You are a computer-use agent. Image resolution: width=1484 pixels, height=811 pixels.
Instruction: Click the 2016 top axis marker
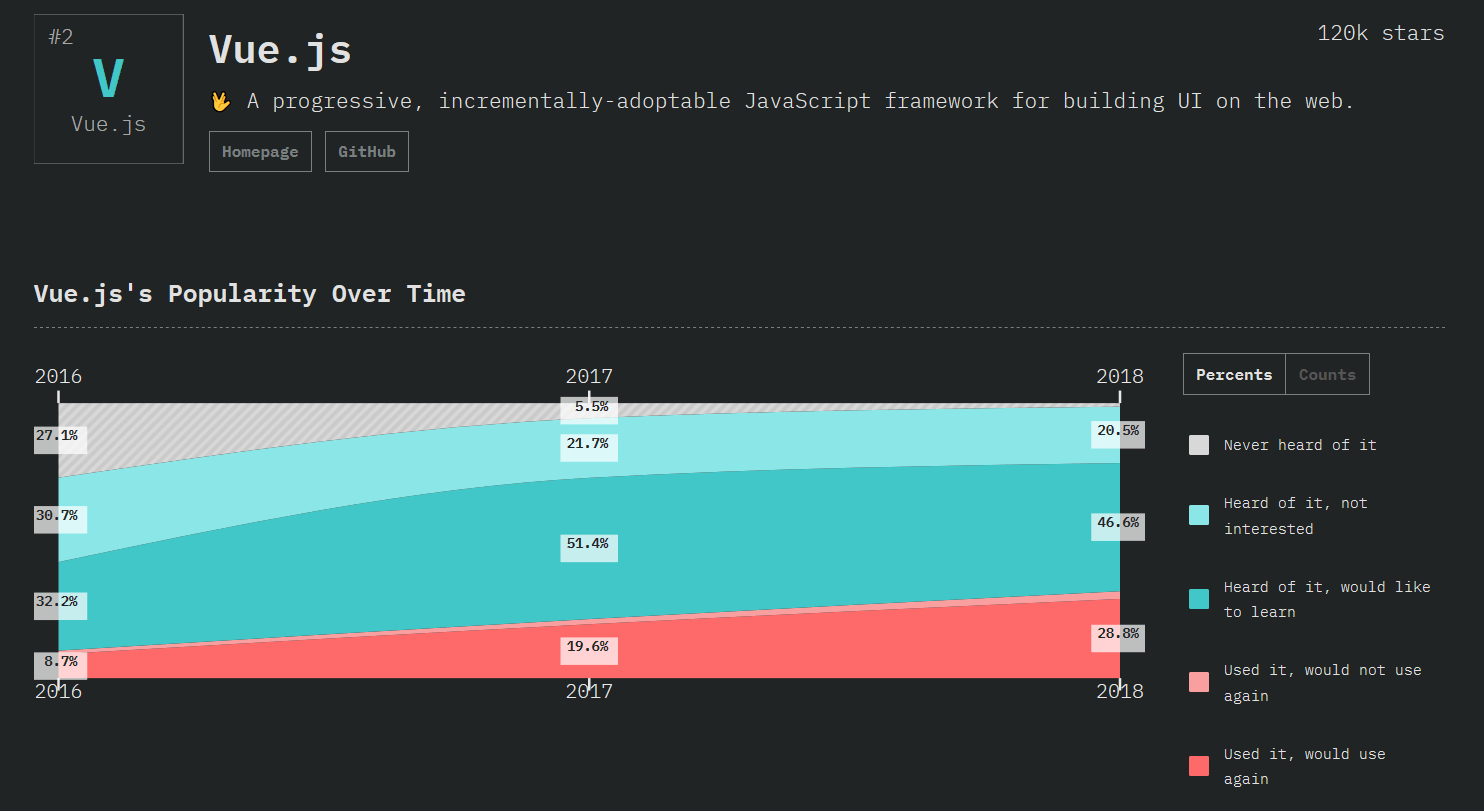pyautogui.click(x=58, y=377)
